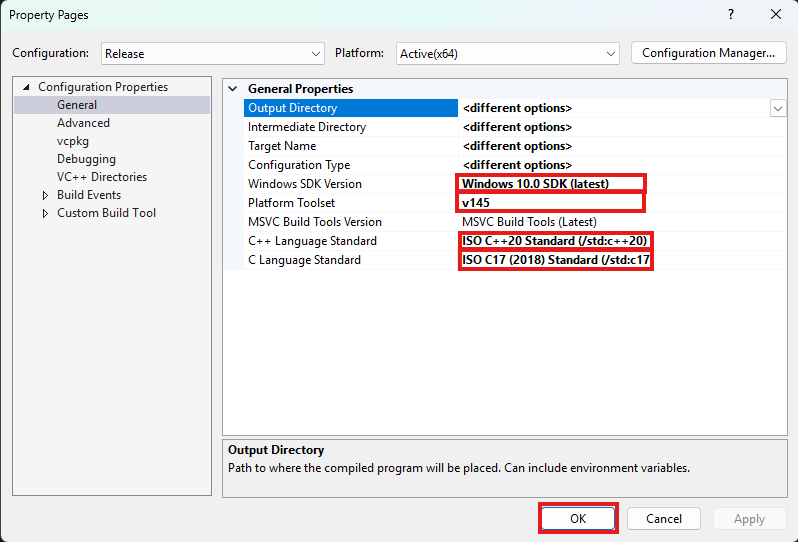Screen dimensions: 798x542
Task: Expand the Build Events node
Action: [x=45, y=195]
